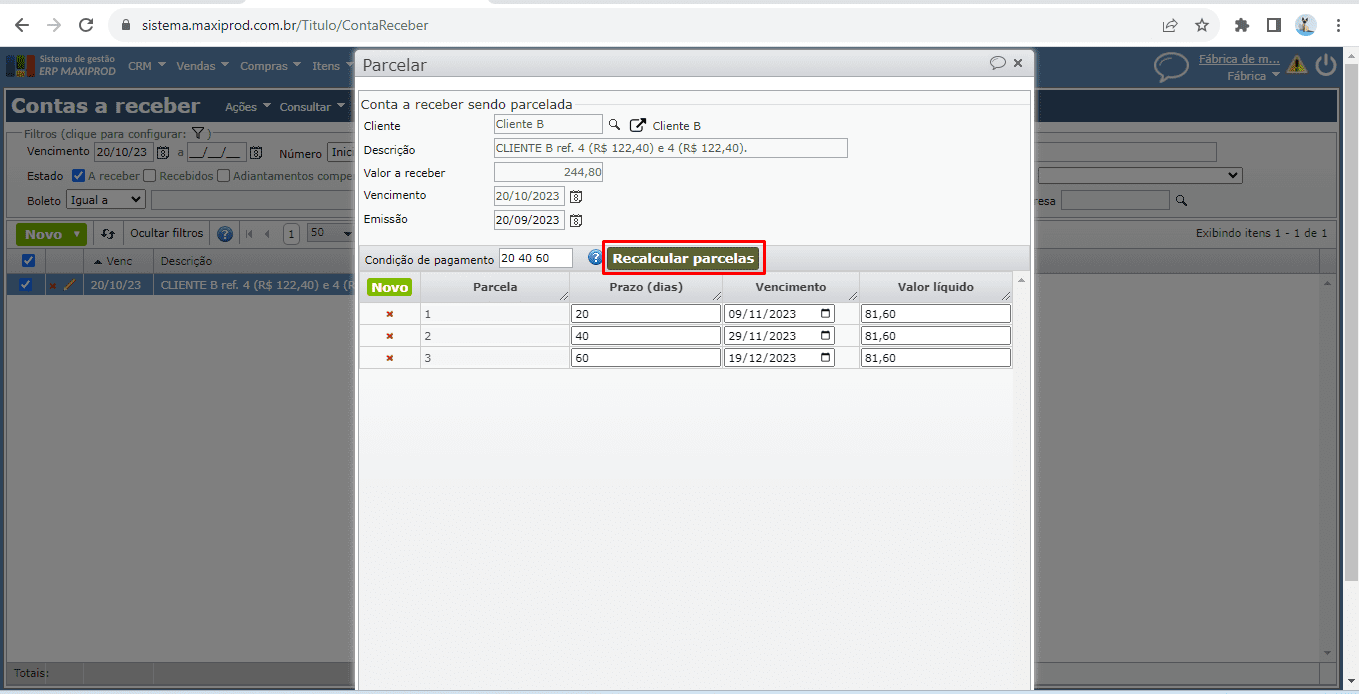Viewport: 1359px width, 694px height.
Task: Click the Valor líquido column header
Action: [936, 287]
